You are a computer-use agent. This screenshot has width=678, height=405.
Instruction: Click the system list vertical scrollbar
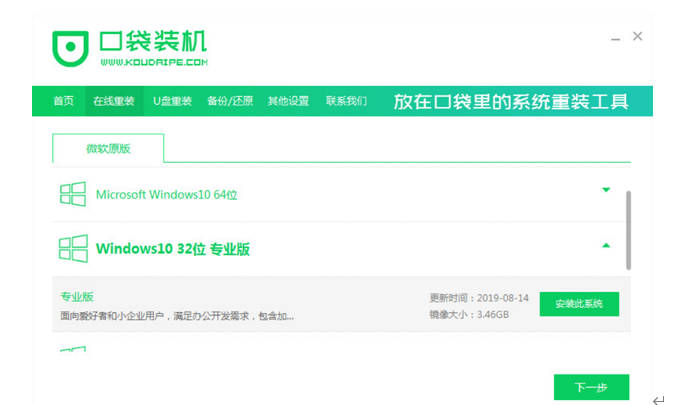[628, 230]
